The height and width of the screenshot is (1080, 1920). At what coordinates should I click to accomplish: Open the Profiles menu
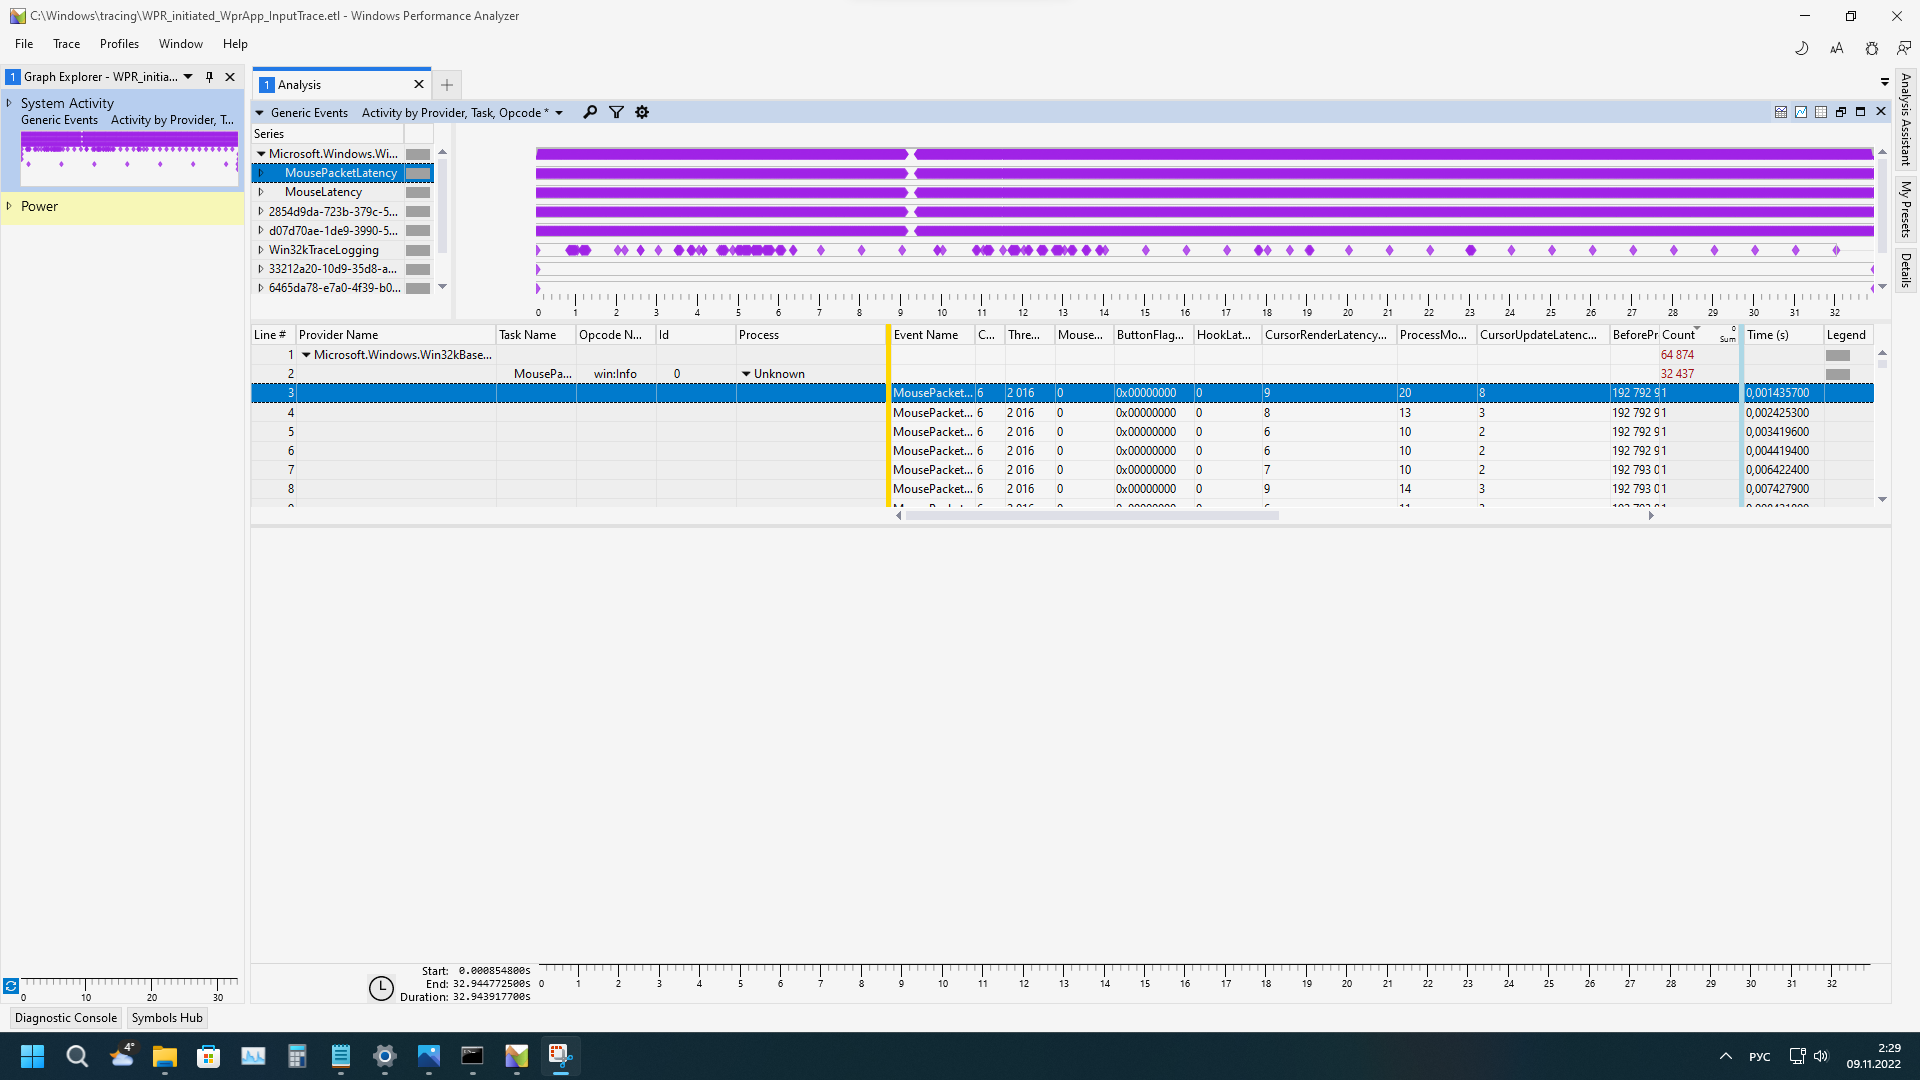point(119,44)
